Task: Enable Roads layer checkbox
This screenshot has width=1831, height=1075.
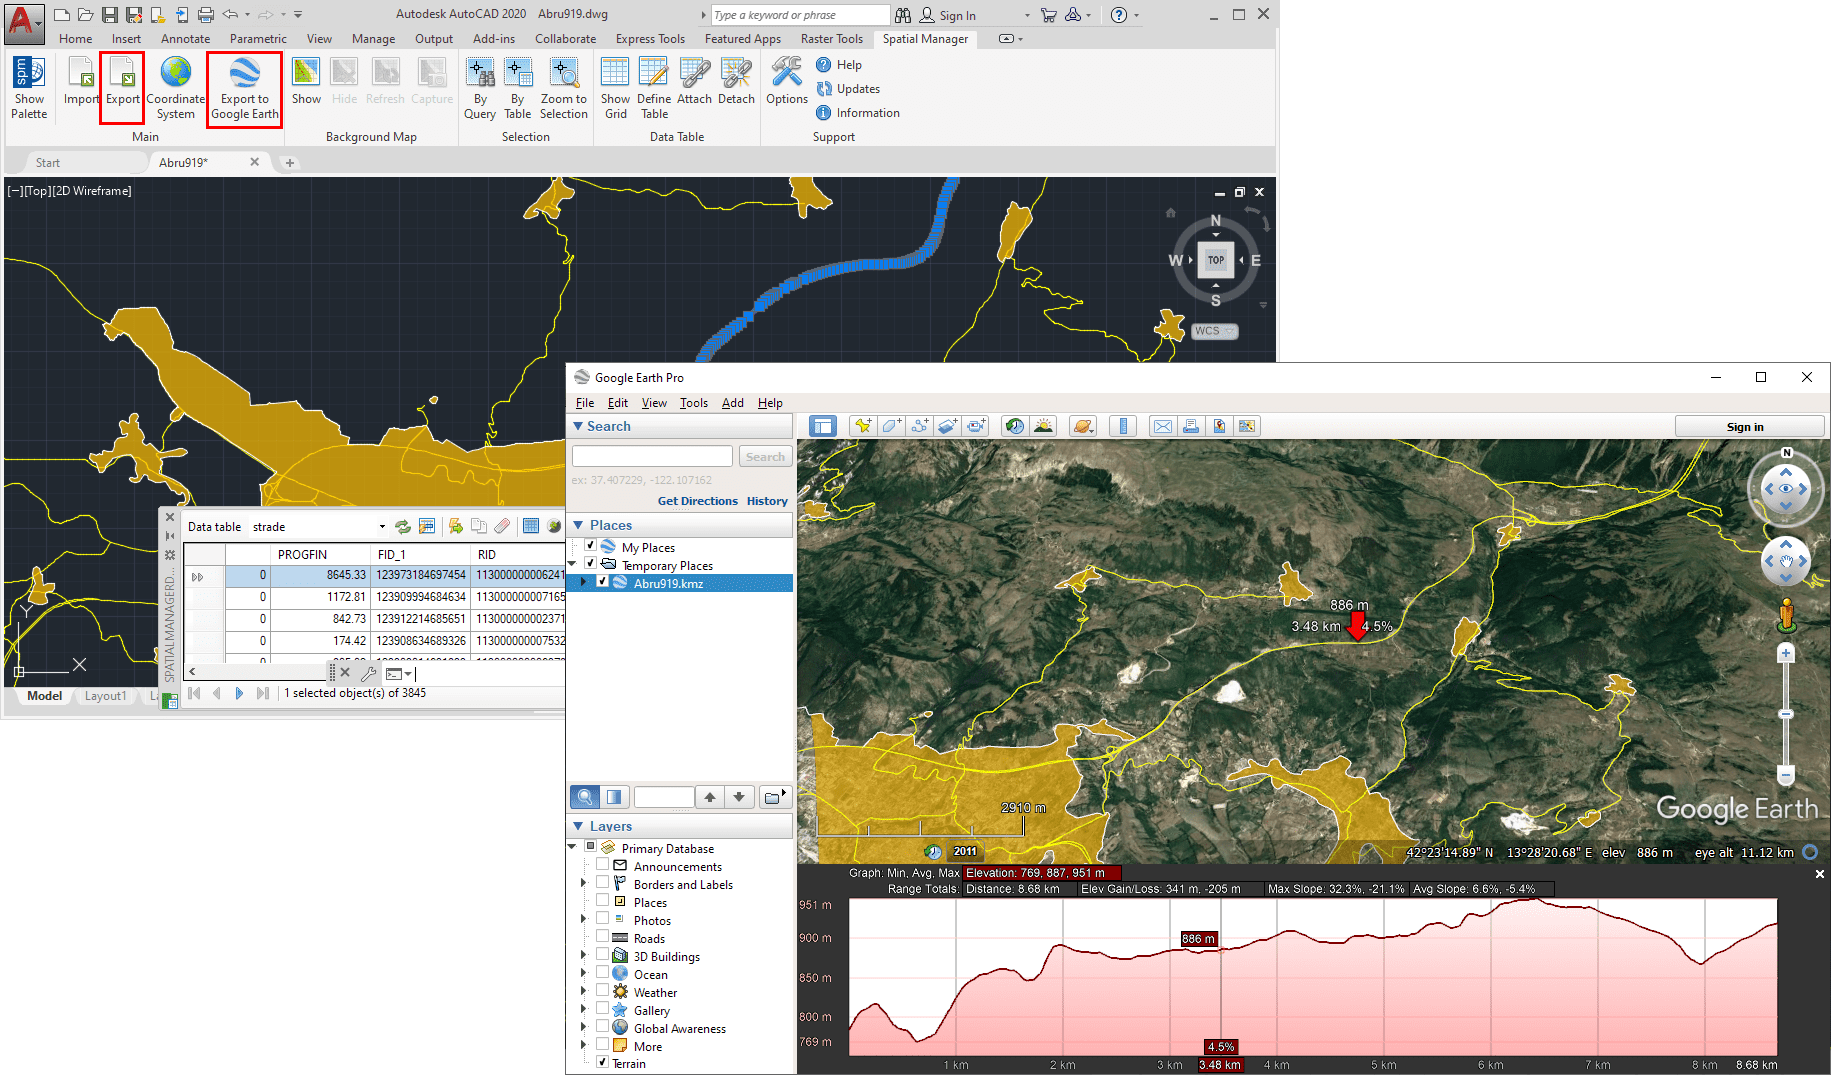Action: (603, 938)
